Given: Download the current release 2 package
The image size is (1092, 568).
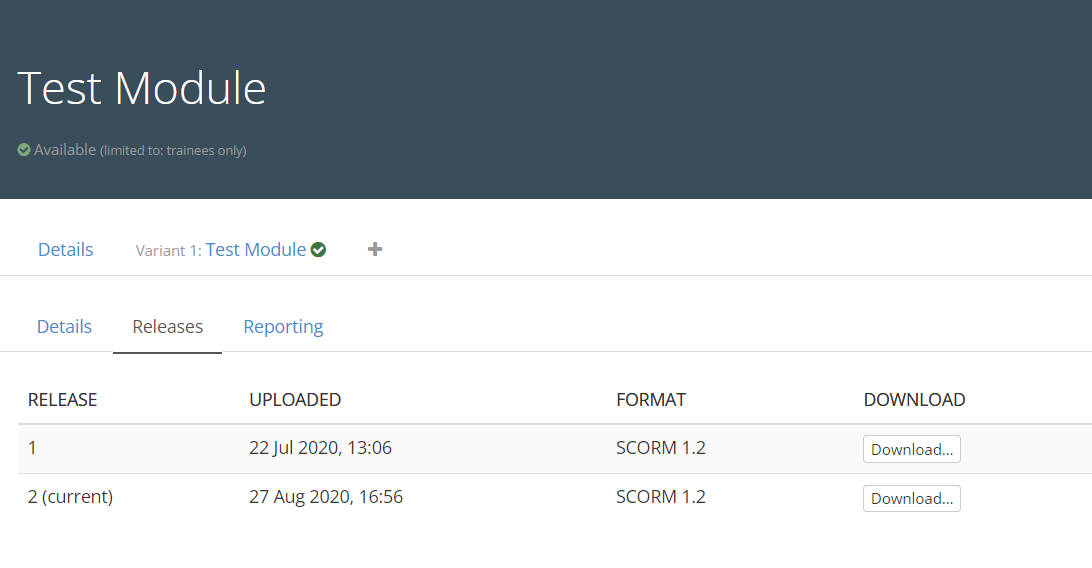Looking at the screenshot, I should pyautogui.click(x=911, y=498).
